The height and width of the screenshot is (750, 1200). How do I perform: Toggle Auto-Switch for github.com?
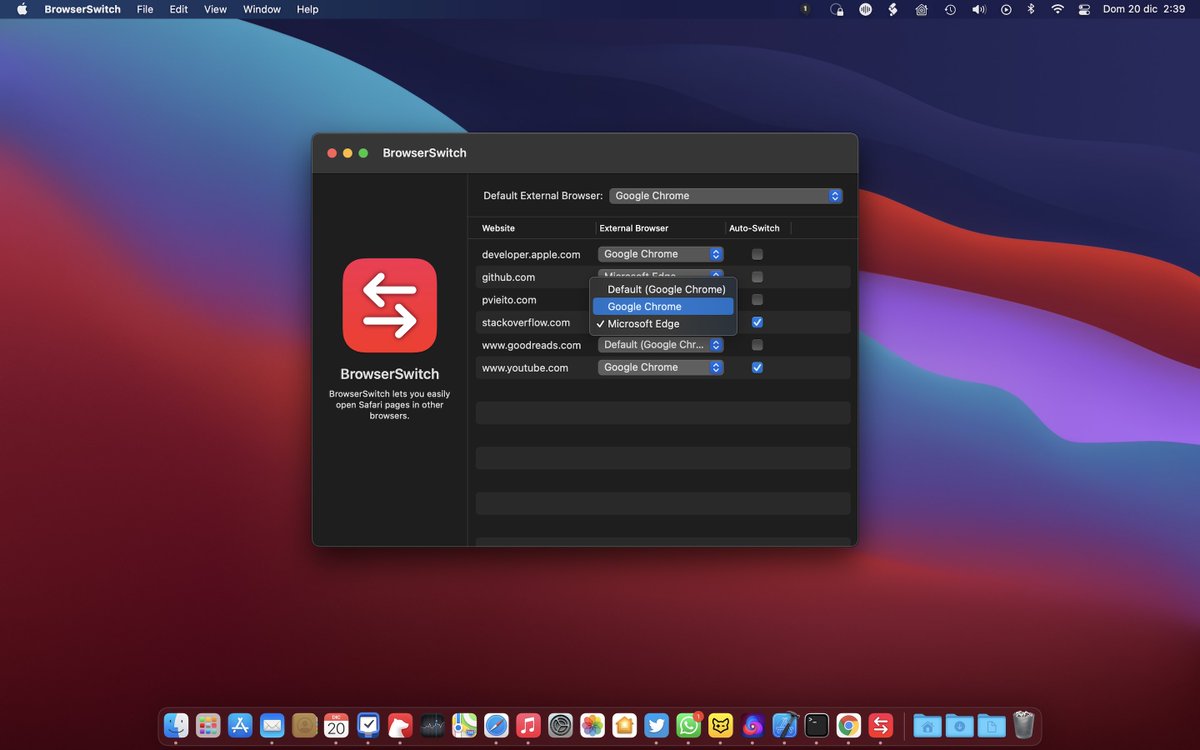tap(757, 277)
